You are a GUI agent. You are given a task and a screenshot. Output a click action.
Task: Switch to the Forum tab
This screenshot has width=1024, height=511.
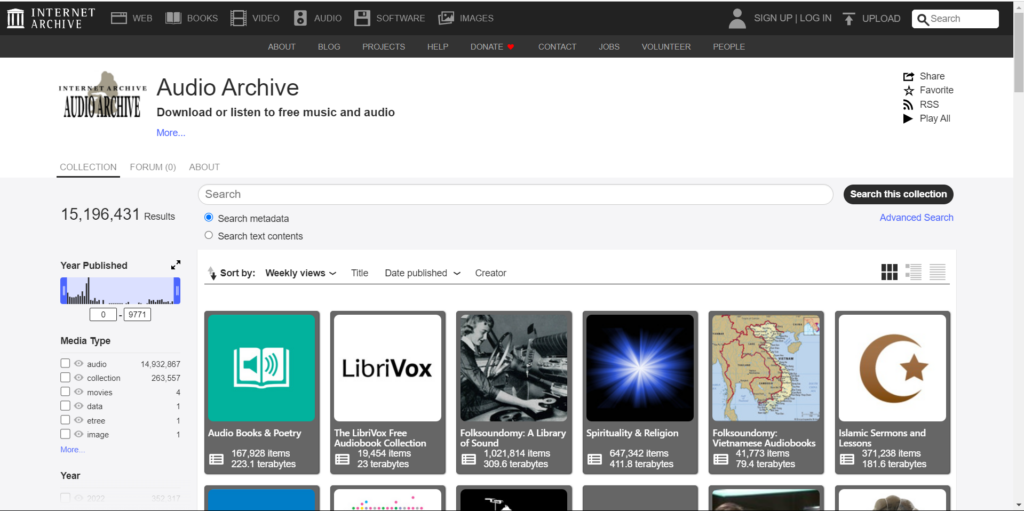click(x=152, y=167)
